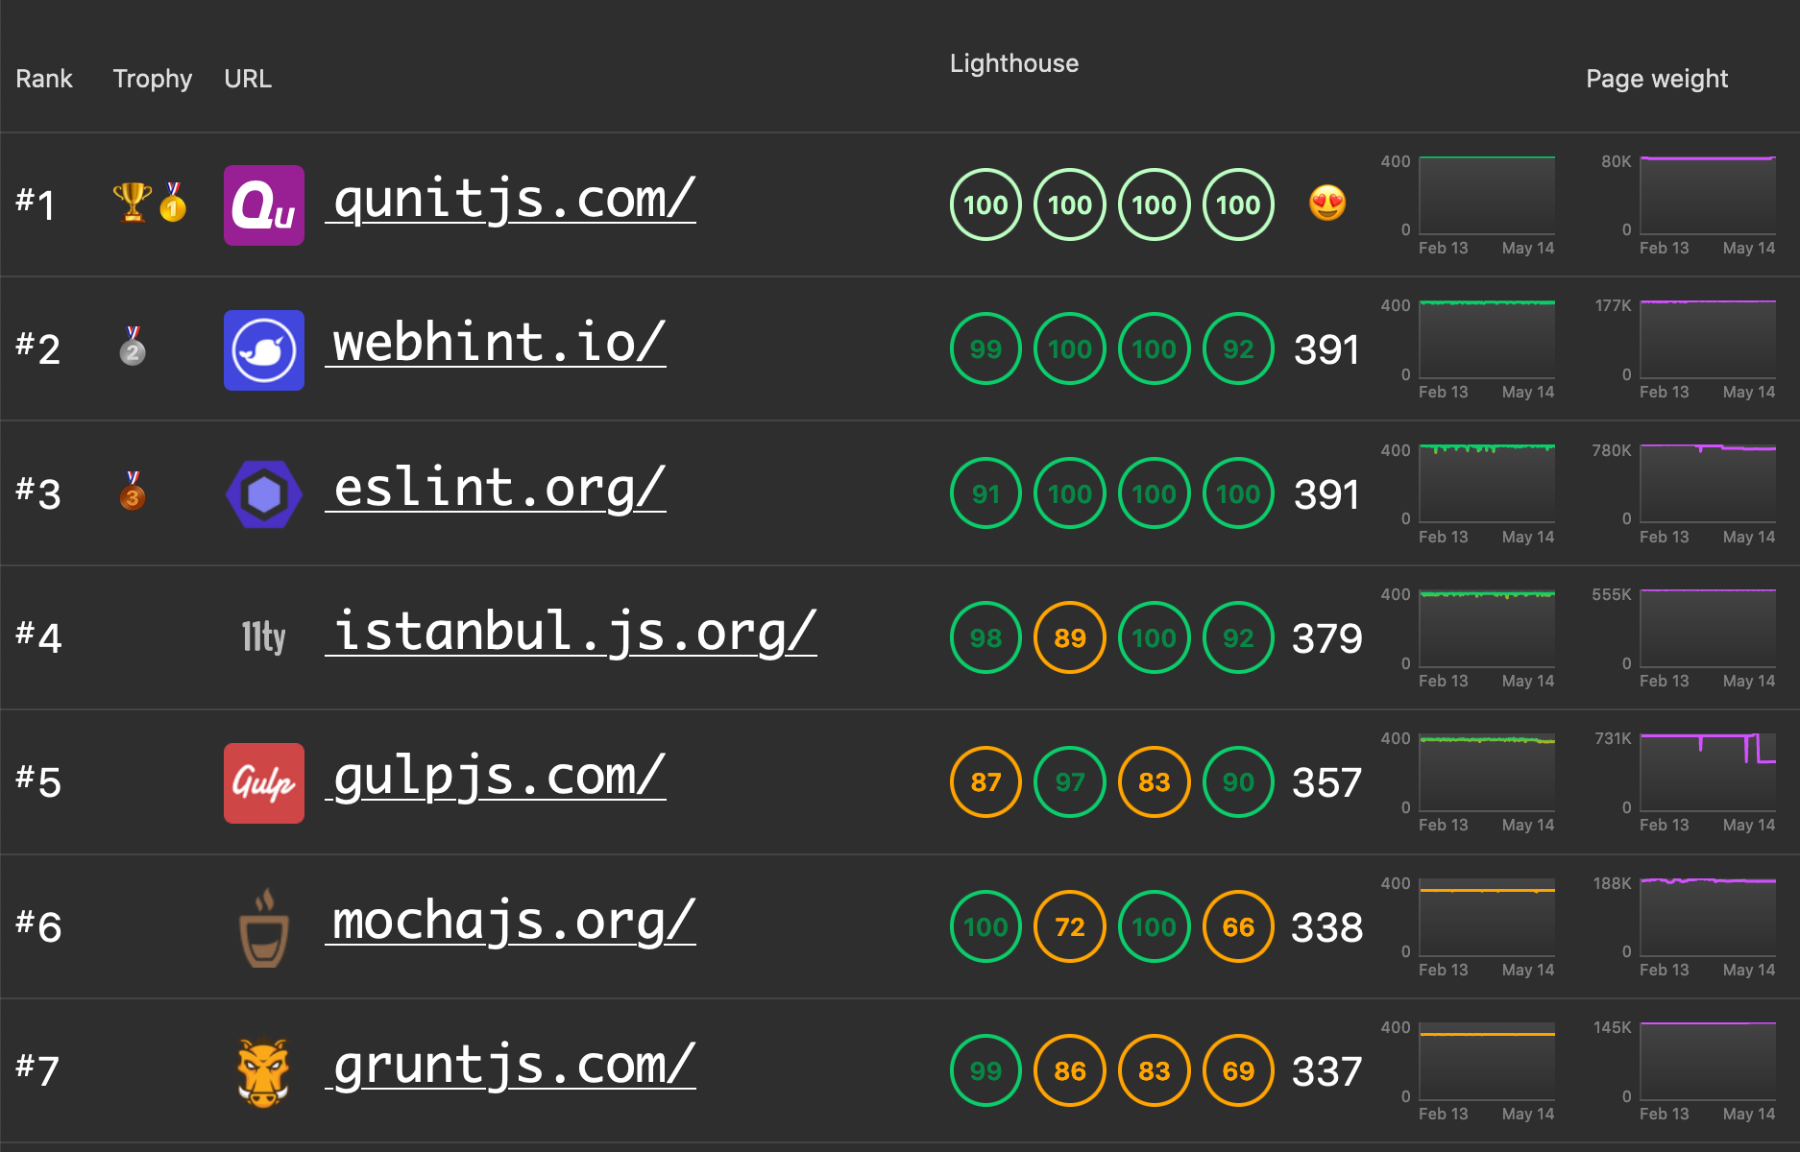Click the webhint blue narwhal logo
1800x1152 pixels.
click(263, 350)
